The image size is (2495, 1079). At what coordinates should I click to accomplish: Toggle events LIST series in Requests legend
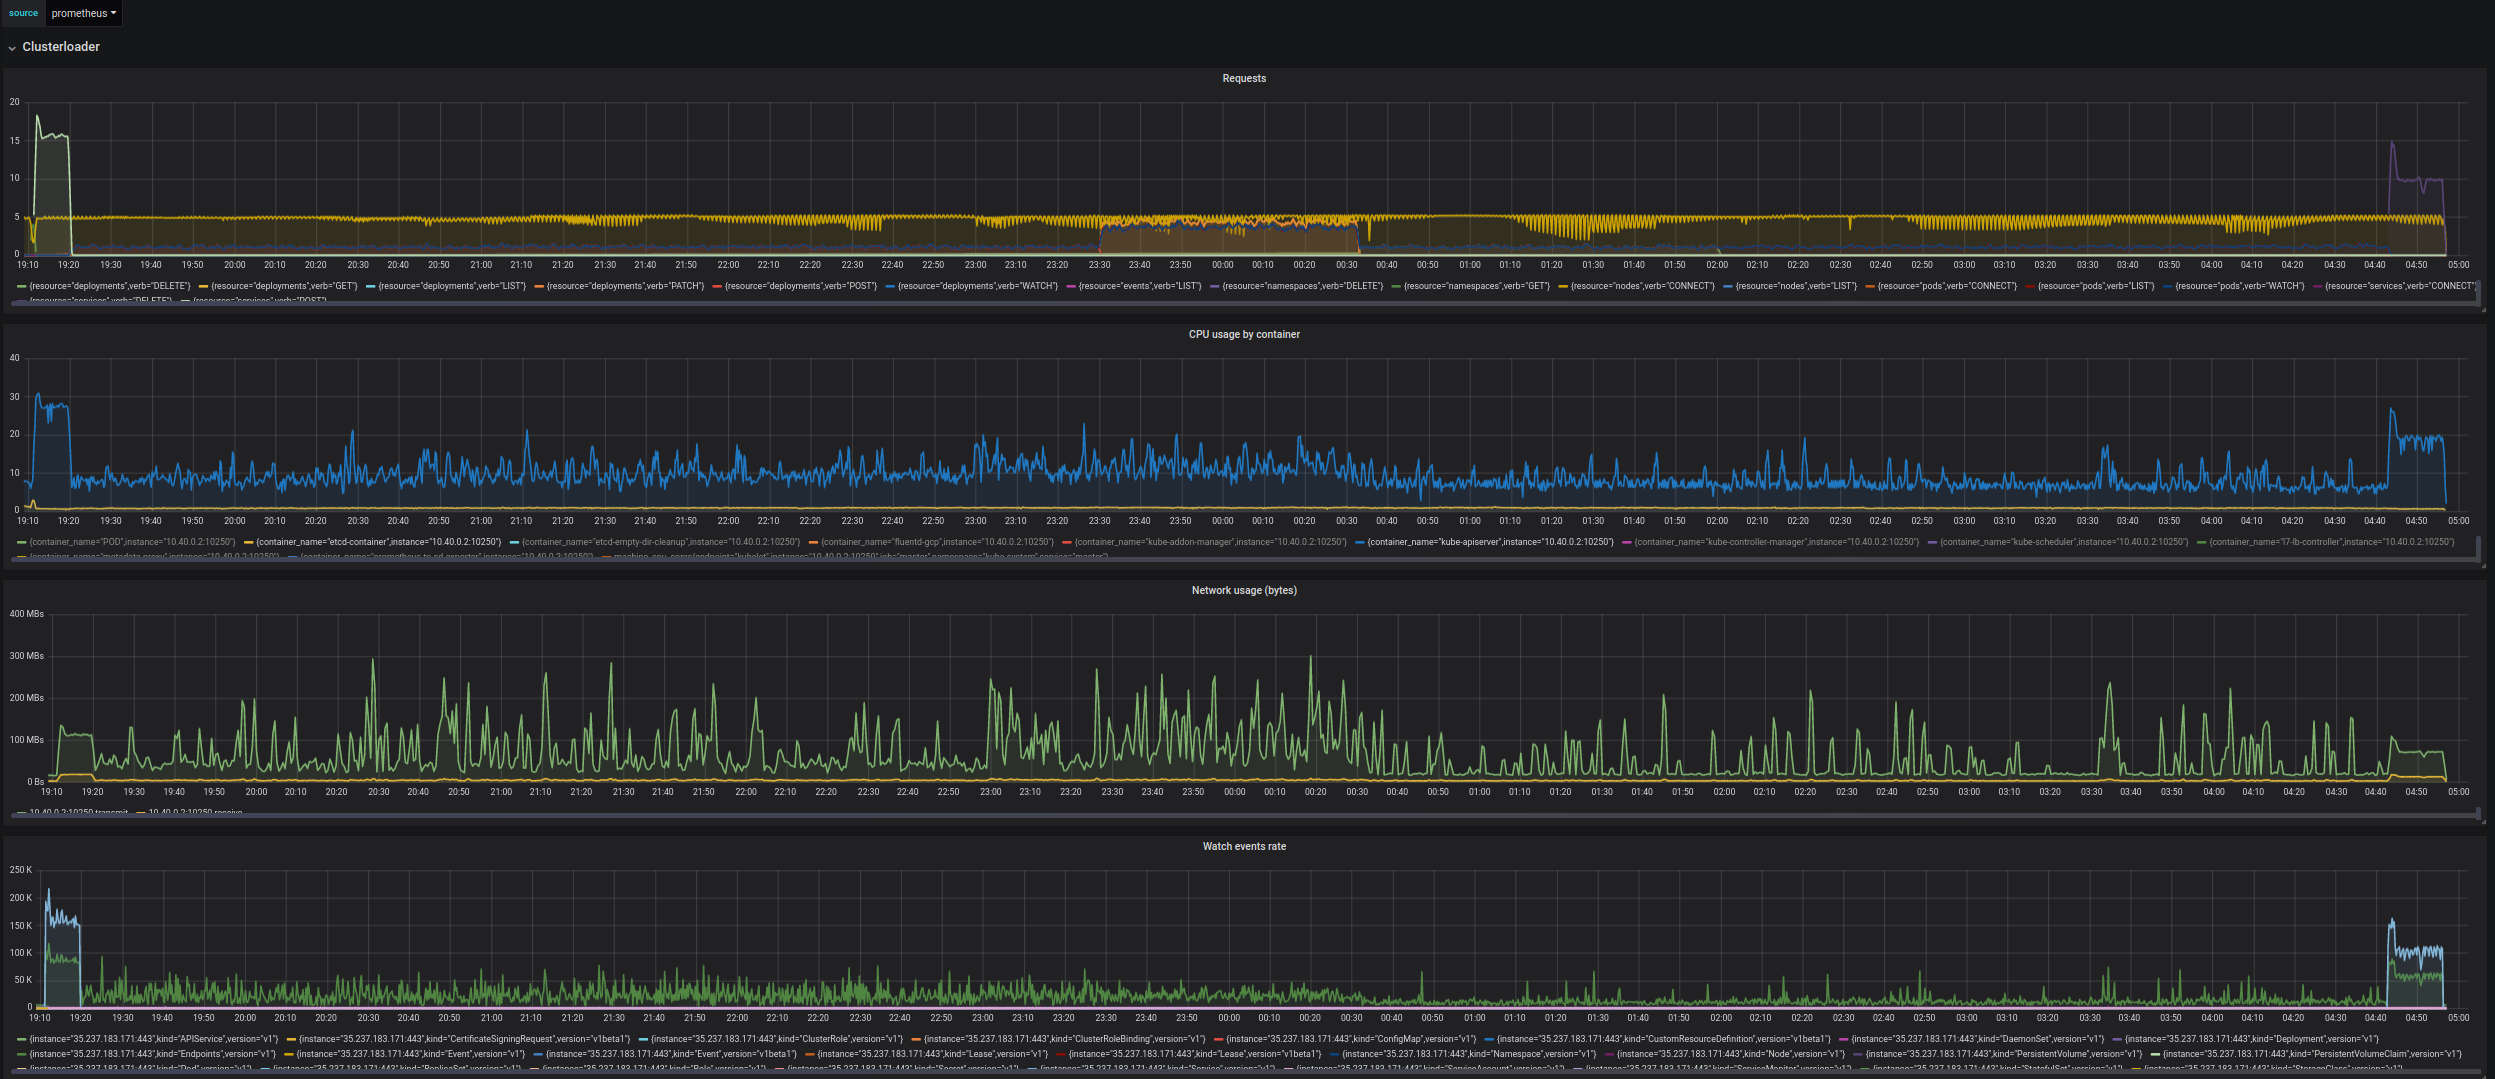(x=1139, y=286)
